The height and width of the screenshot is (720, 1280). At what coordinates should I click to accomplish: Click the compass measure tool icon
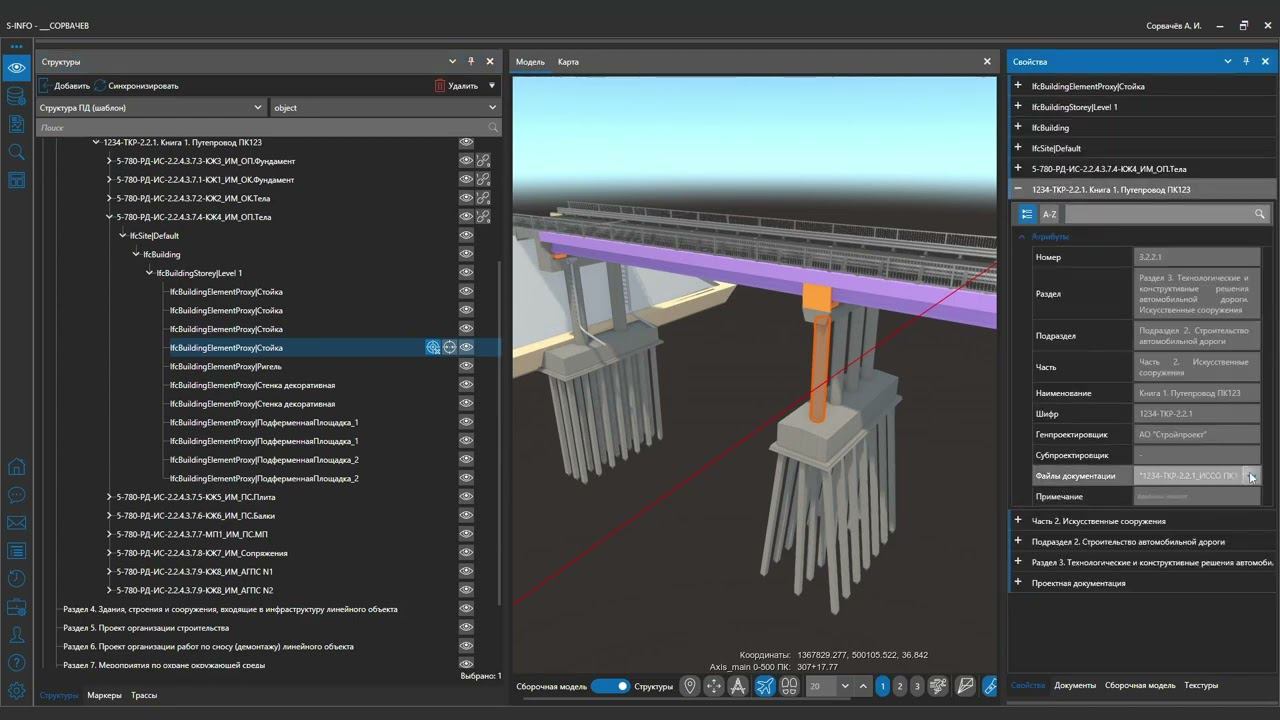pyautogui.click(x=738, y=686)
